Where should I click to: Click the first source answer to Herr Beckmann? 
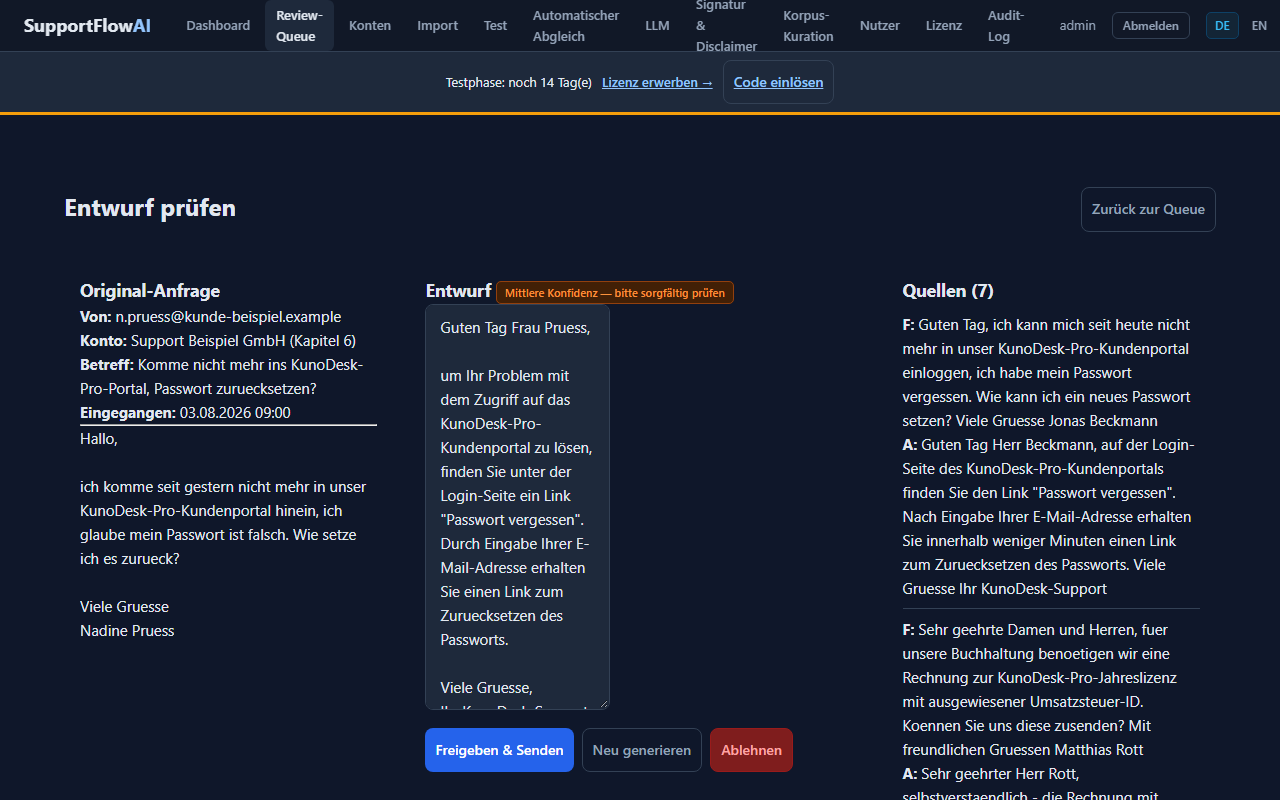[1050, 517]
